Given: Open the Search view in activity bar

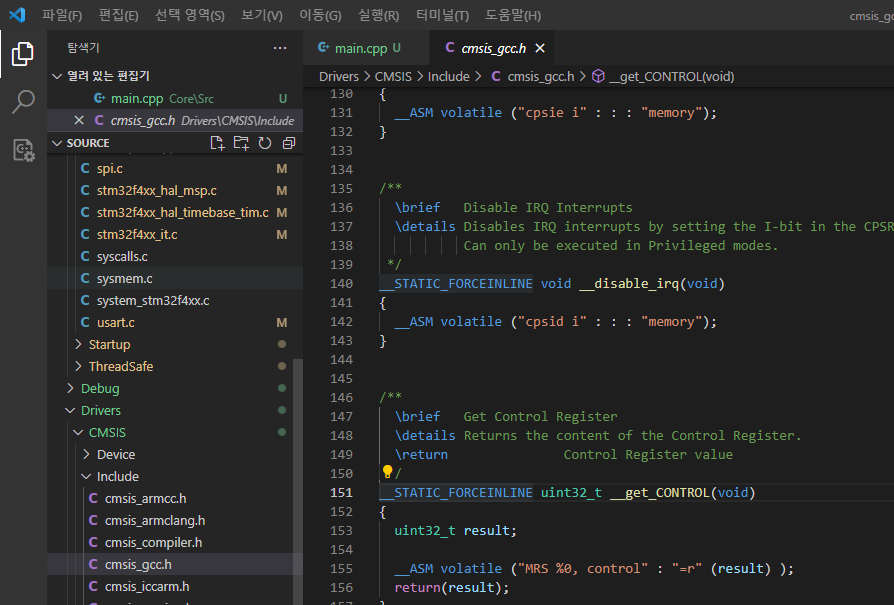Looking at the screenshot, I should [22, 102].
